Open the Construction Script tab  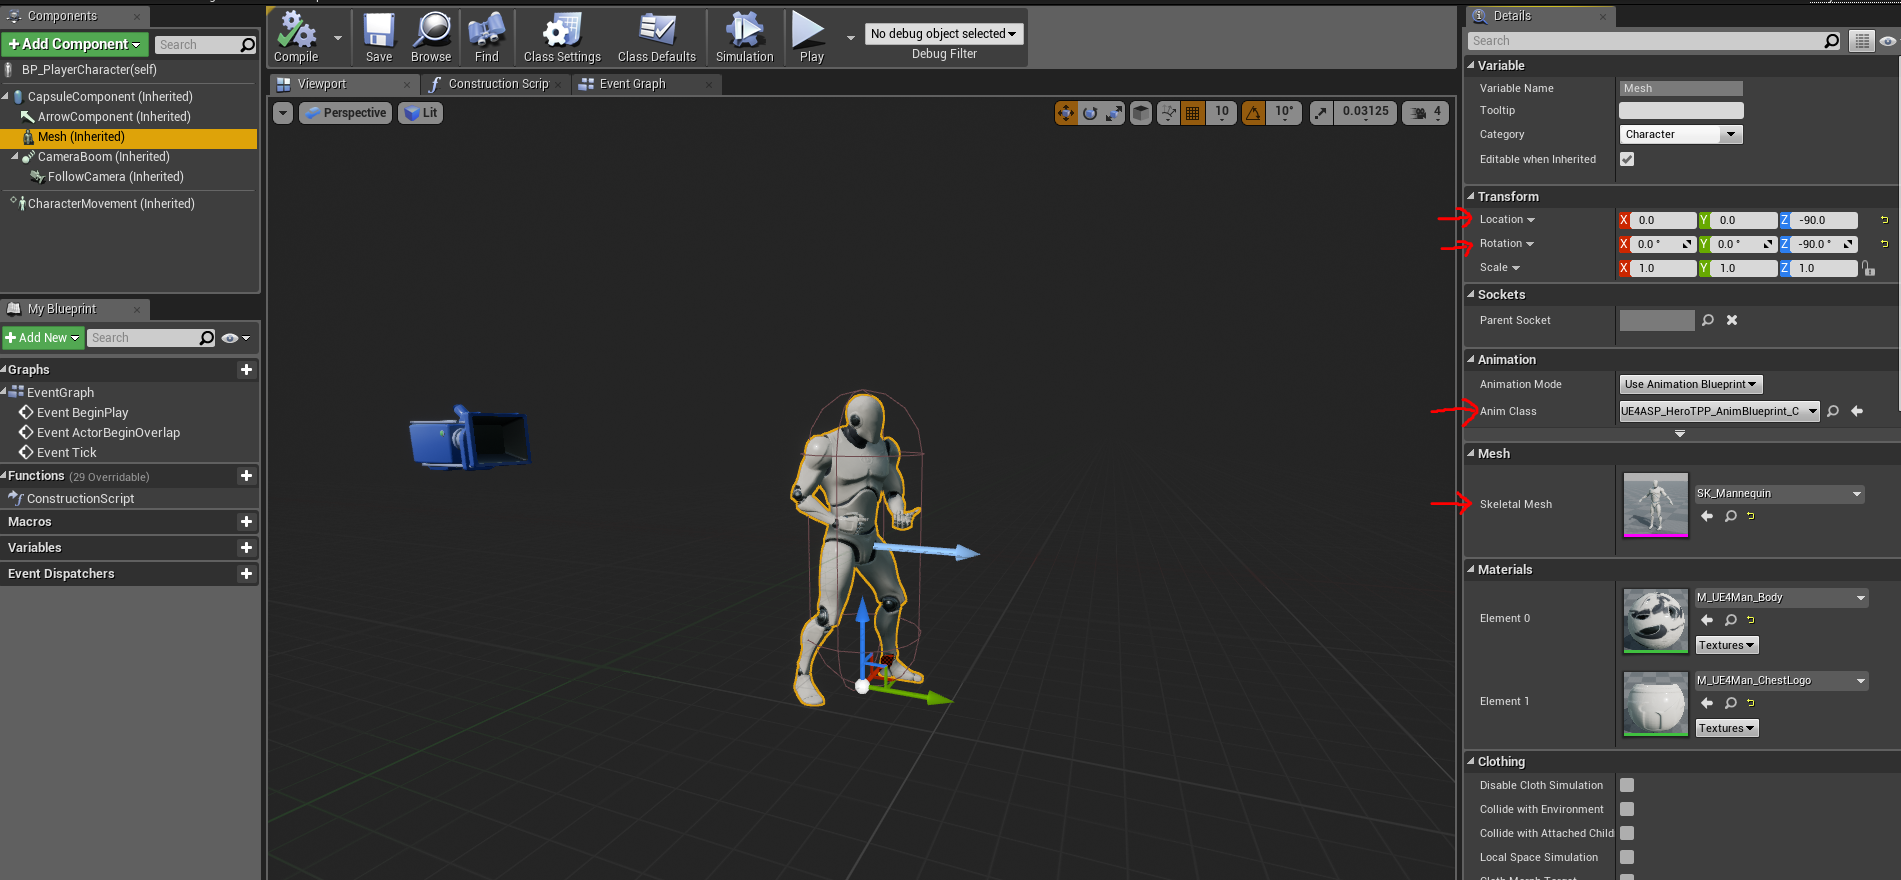pyautogui.click(x=497, y=84)
